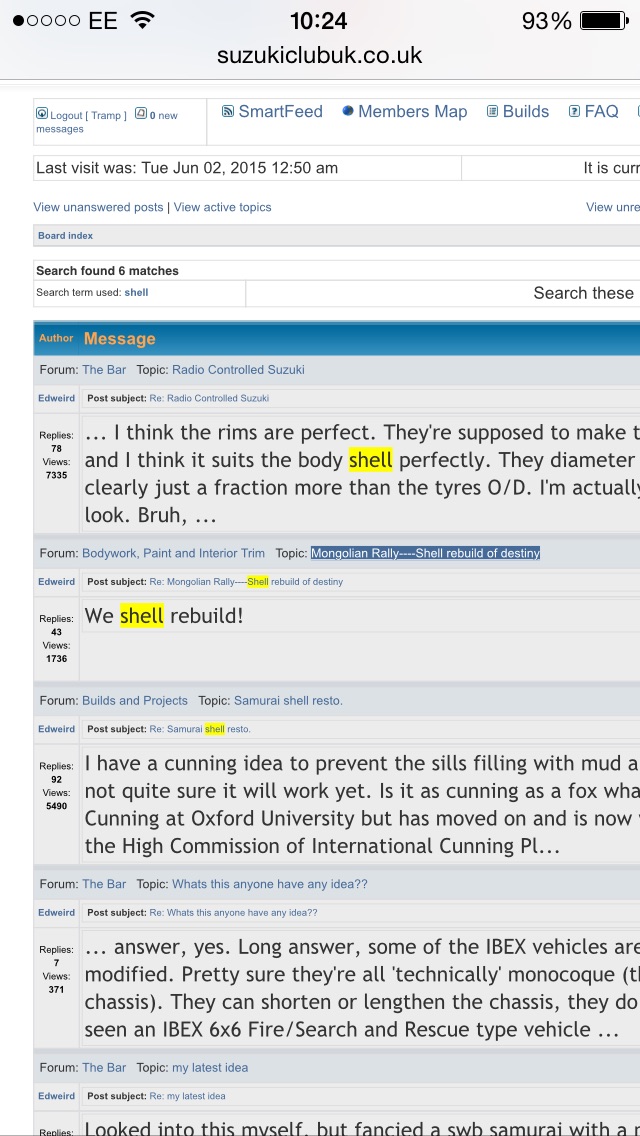The image size is (640, 1136).
Task: Tap 'Search found 6 matches' text
Action: [107, 271]
